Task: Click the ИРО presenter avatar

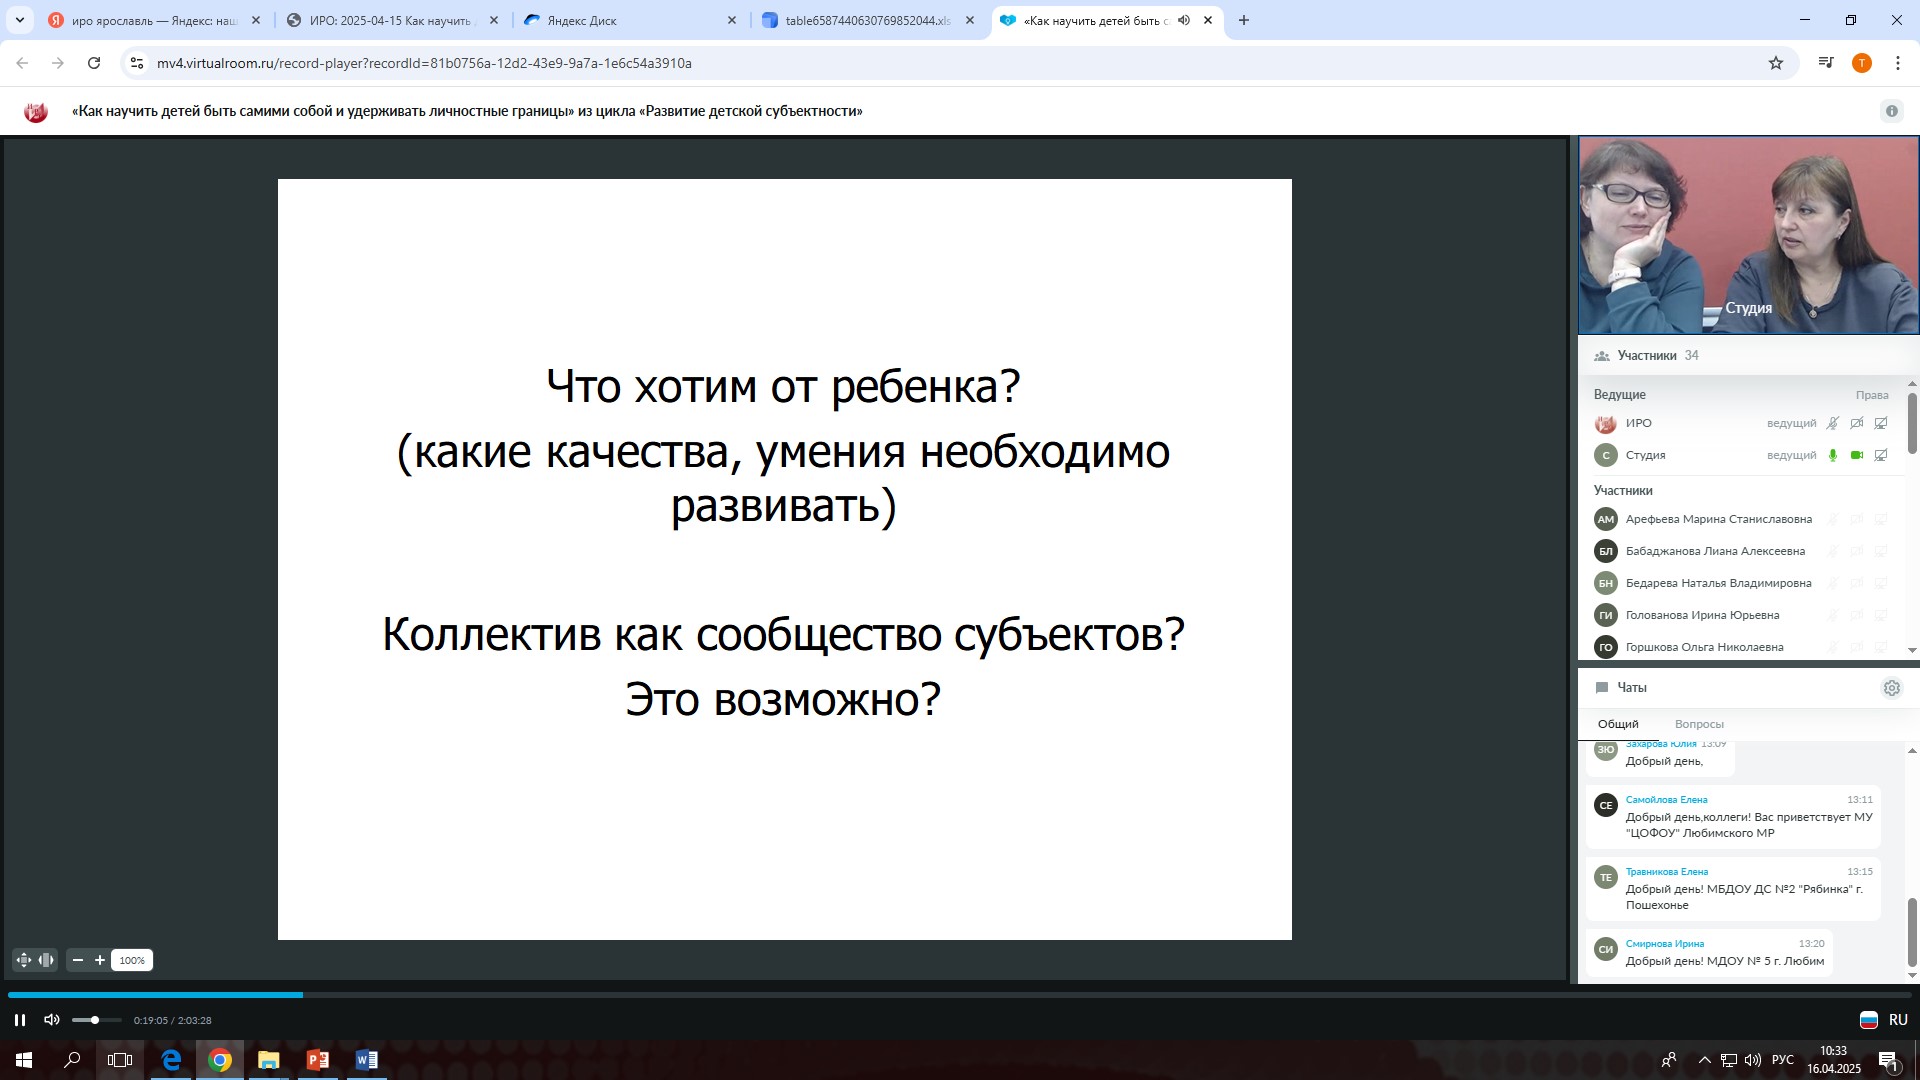Action: click(x=1605, y=423)
